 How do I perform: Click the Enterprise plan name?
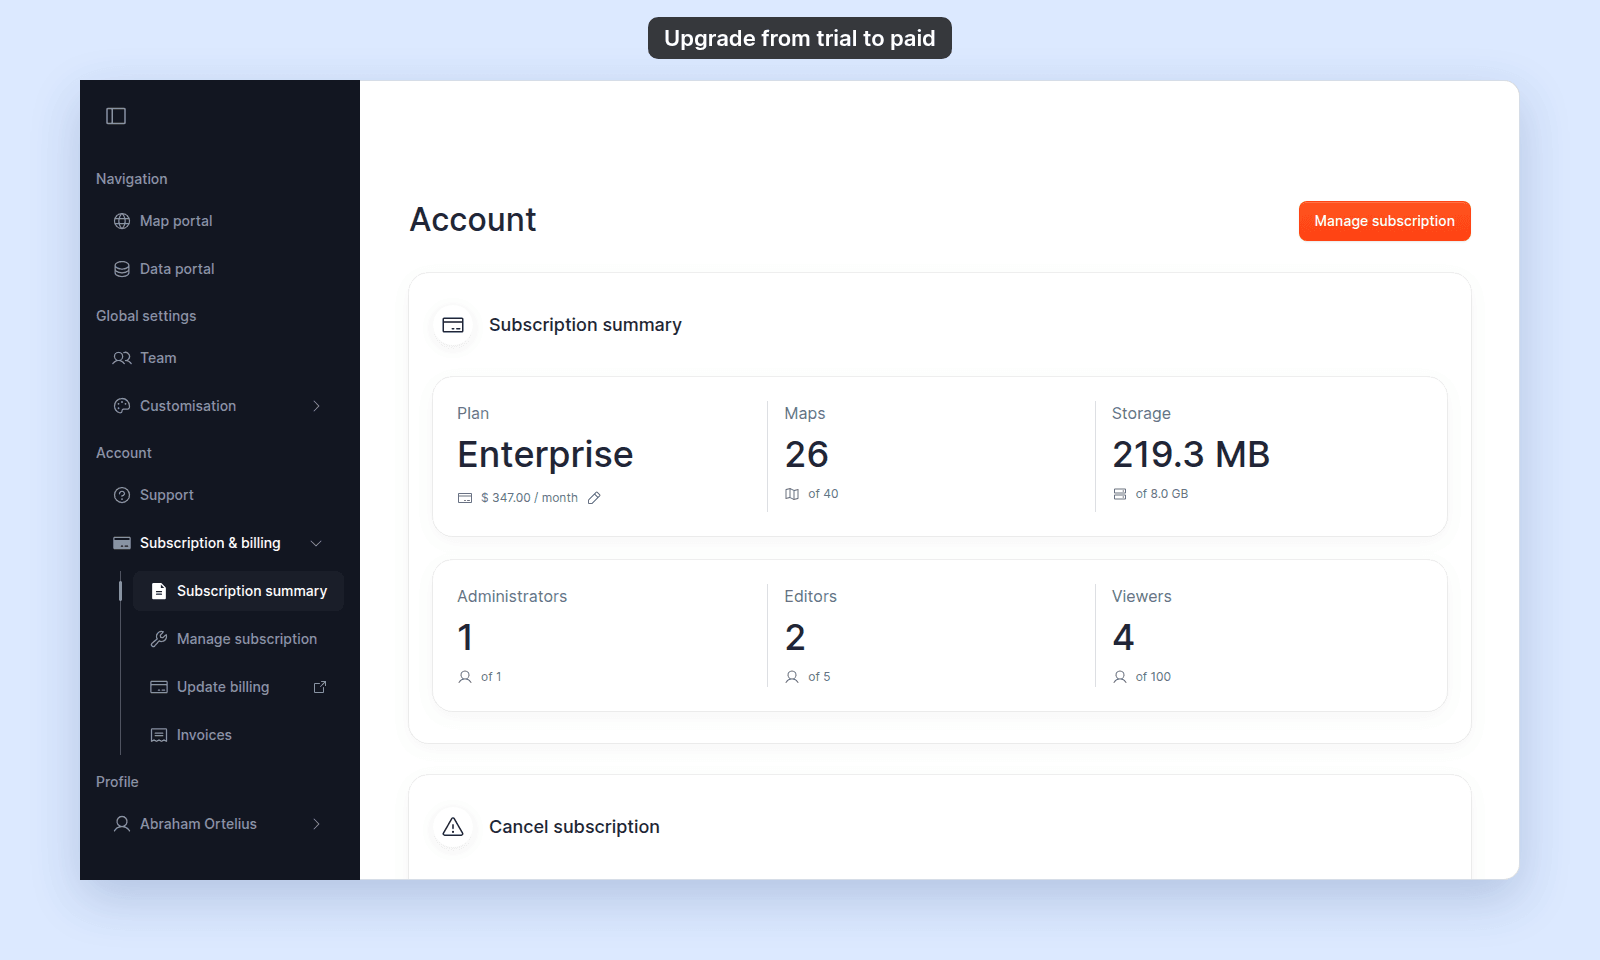(x=545, y=455)
